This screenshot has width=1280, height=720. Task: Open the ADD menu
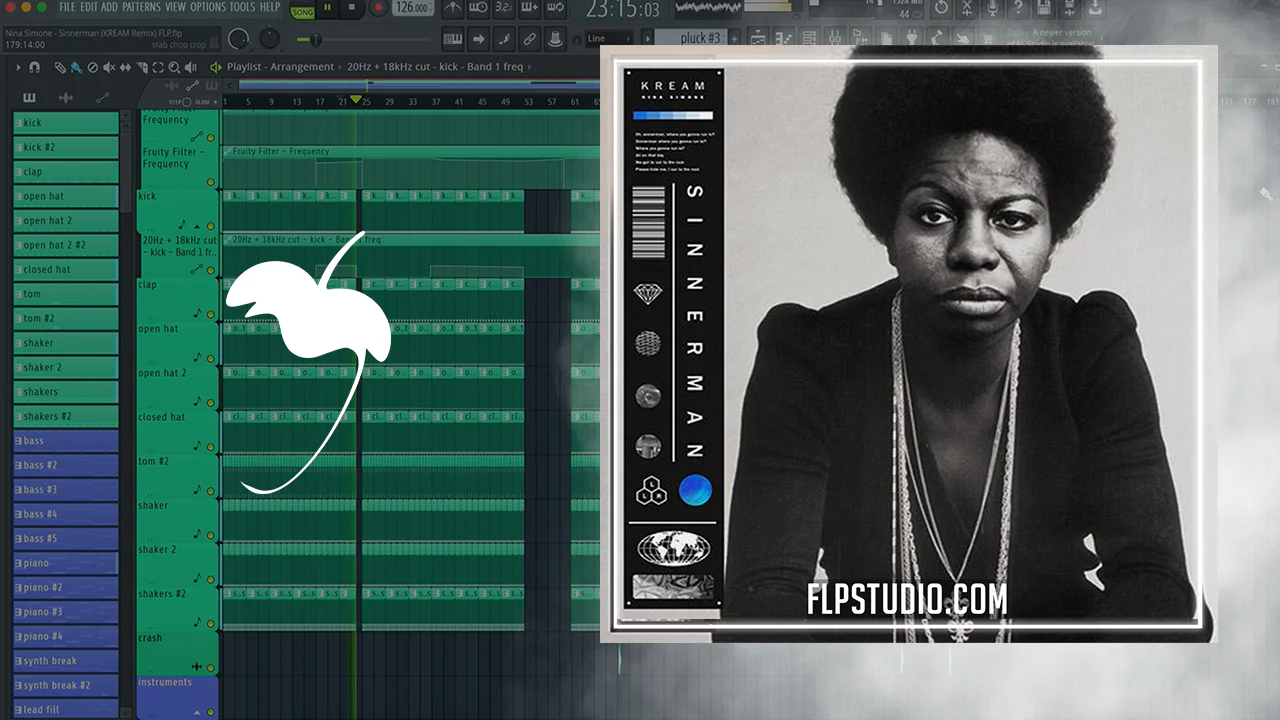109,7
